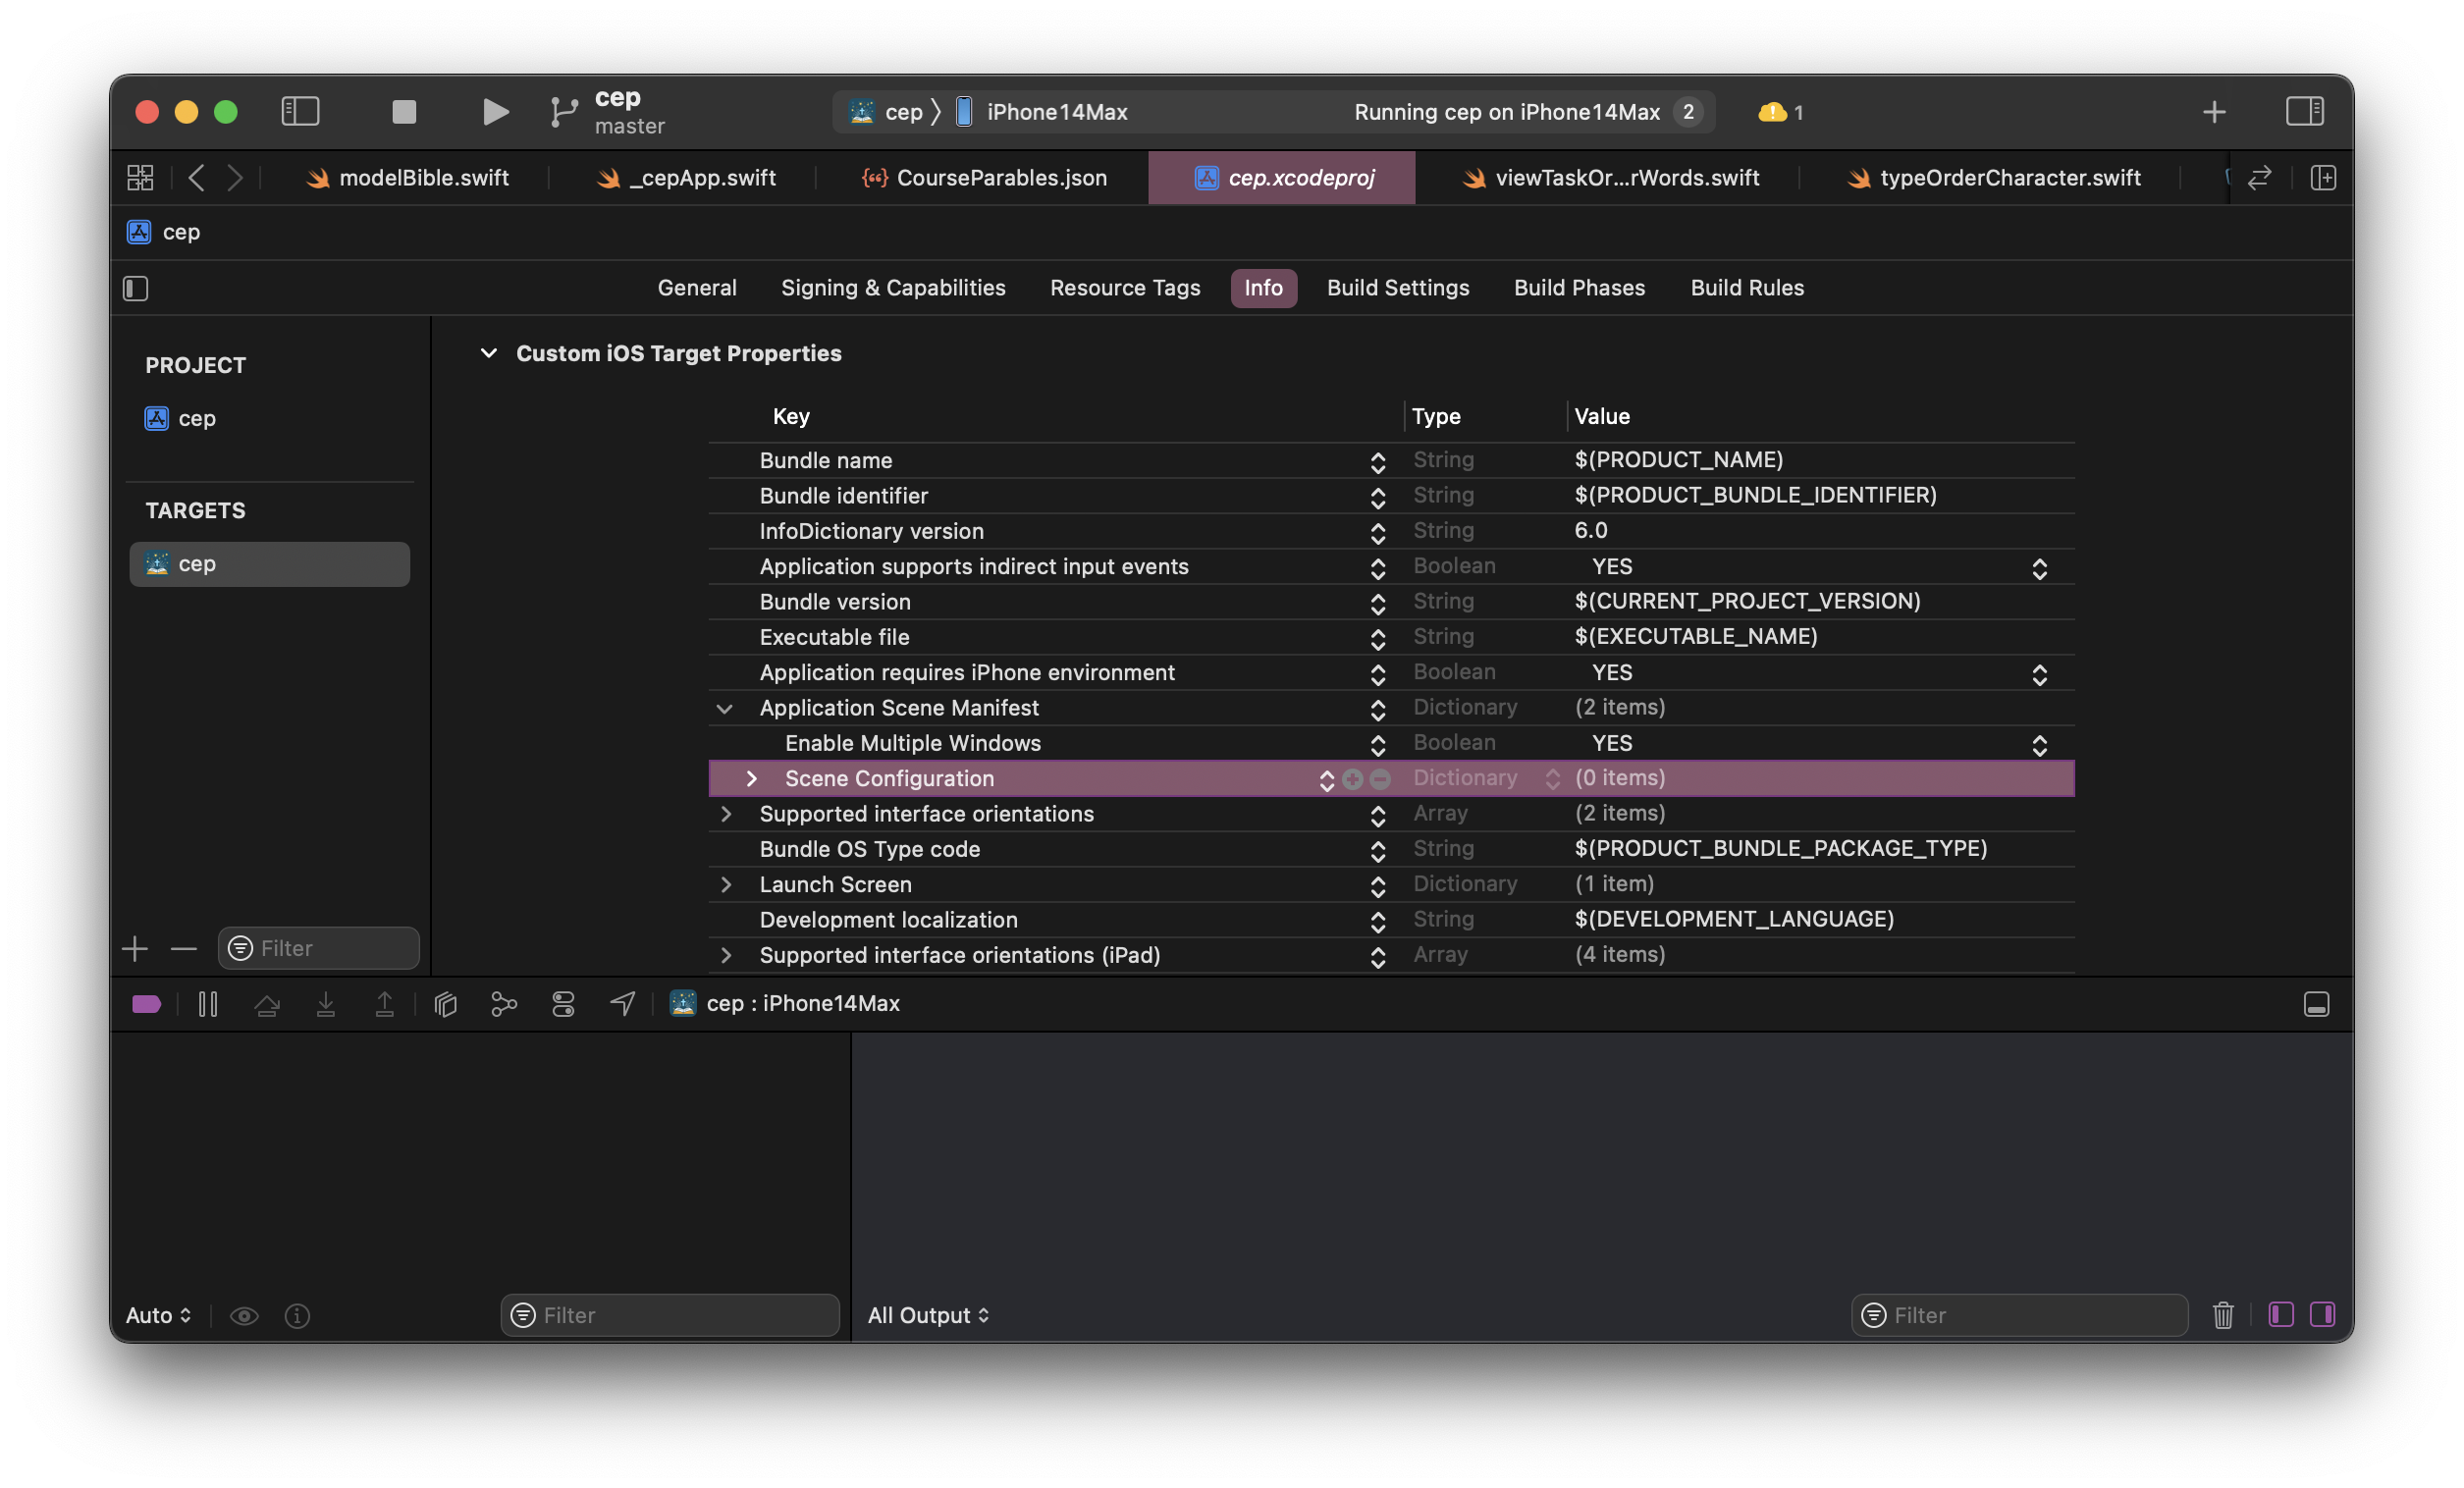Expand the Launch Screen row
The image size is (2464, 1488).
point(726,885)
